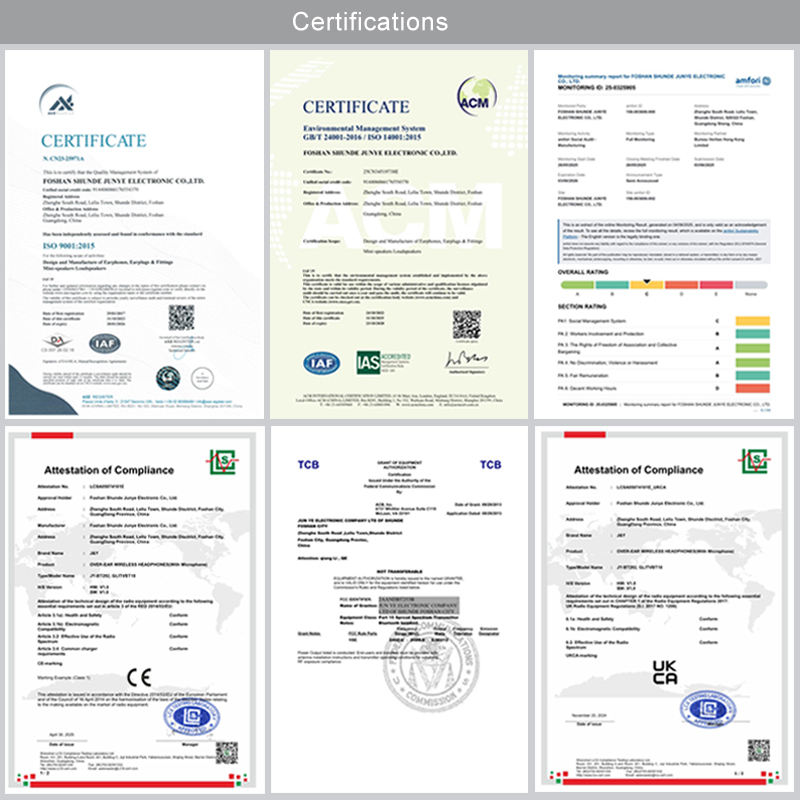Click teal swatch for Workers Involvement and Protection
This screenshot has width=800, height=800.
(753, 334)
